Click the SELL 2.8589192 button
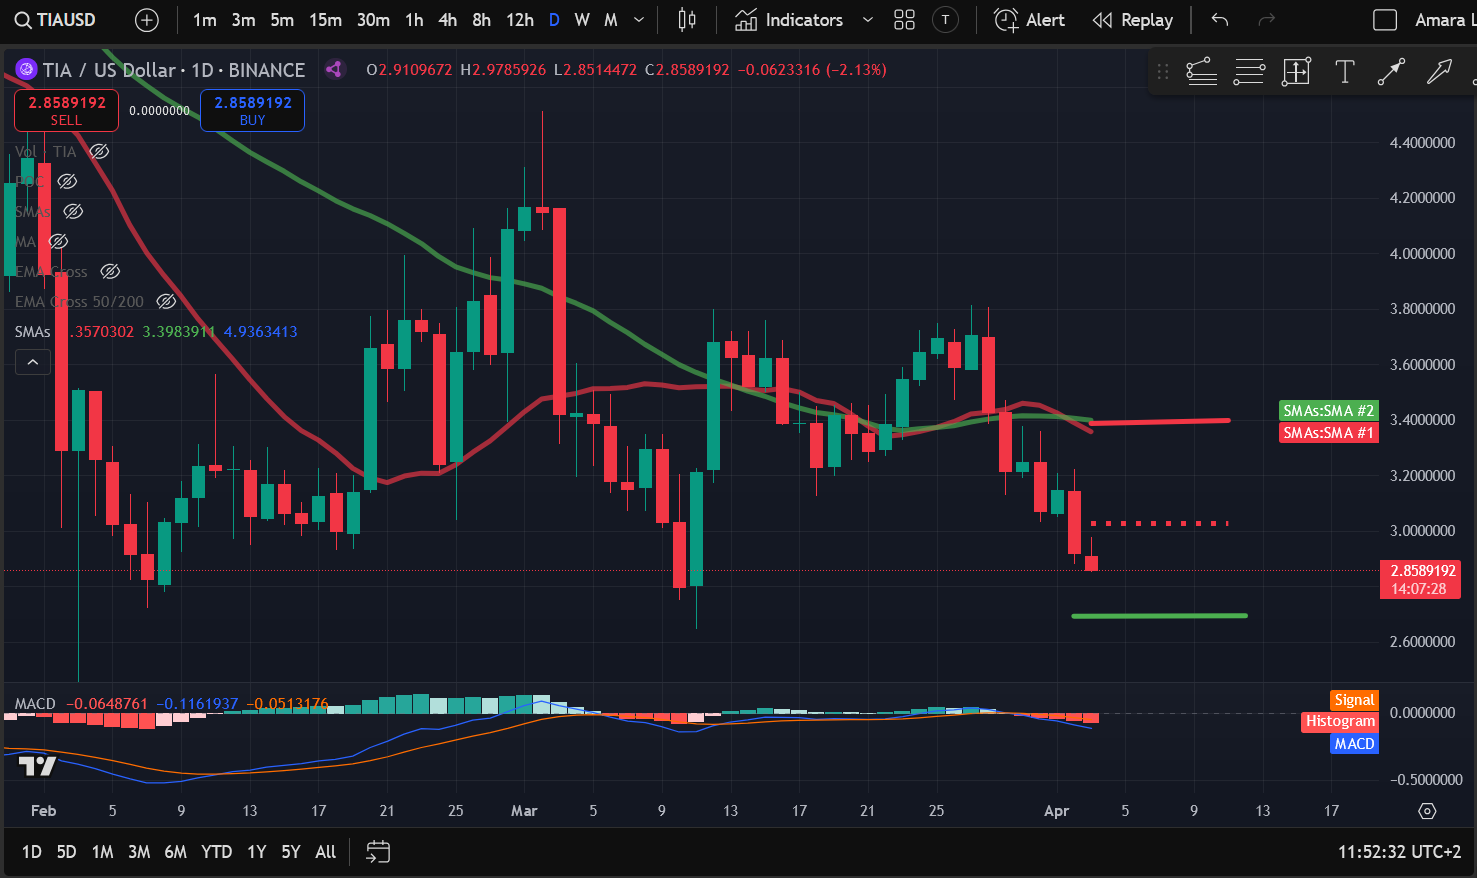The image size is (1477, 878). coord(66,110)
